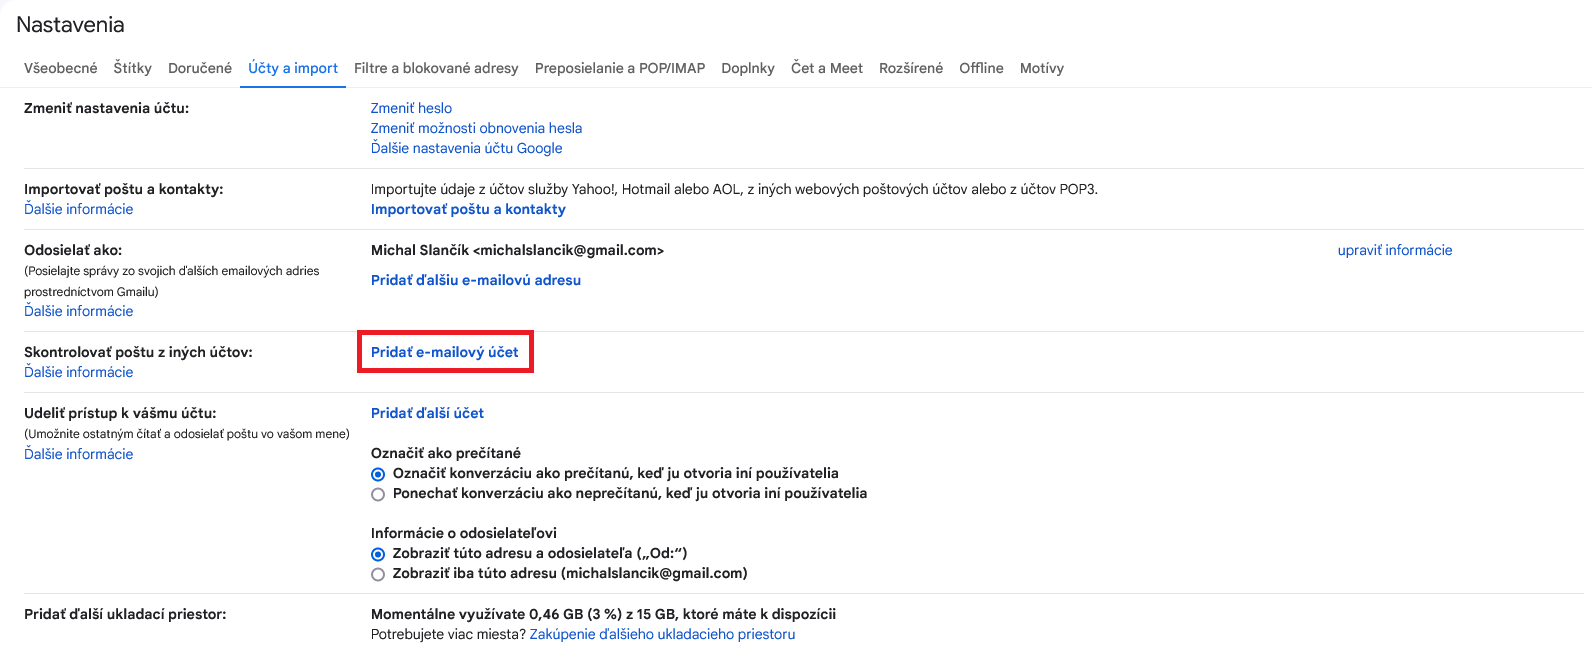This screenshot has height=667, width=1592.
Task: Click Zakúpenie ďalšieho ukladacieho priestoru link
Action: click(662, 634)
